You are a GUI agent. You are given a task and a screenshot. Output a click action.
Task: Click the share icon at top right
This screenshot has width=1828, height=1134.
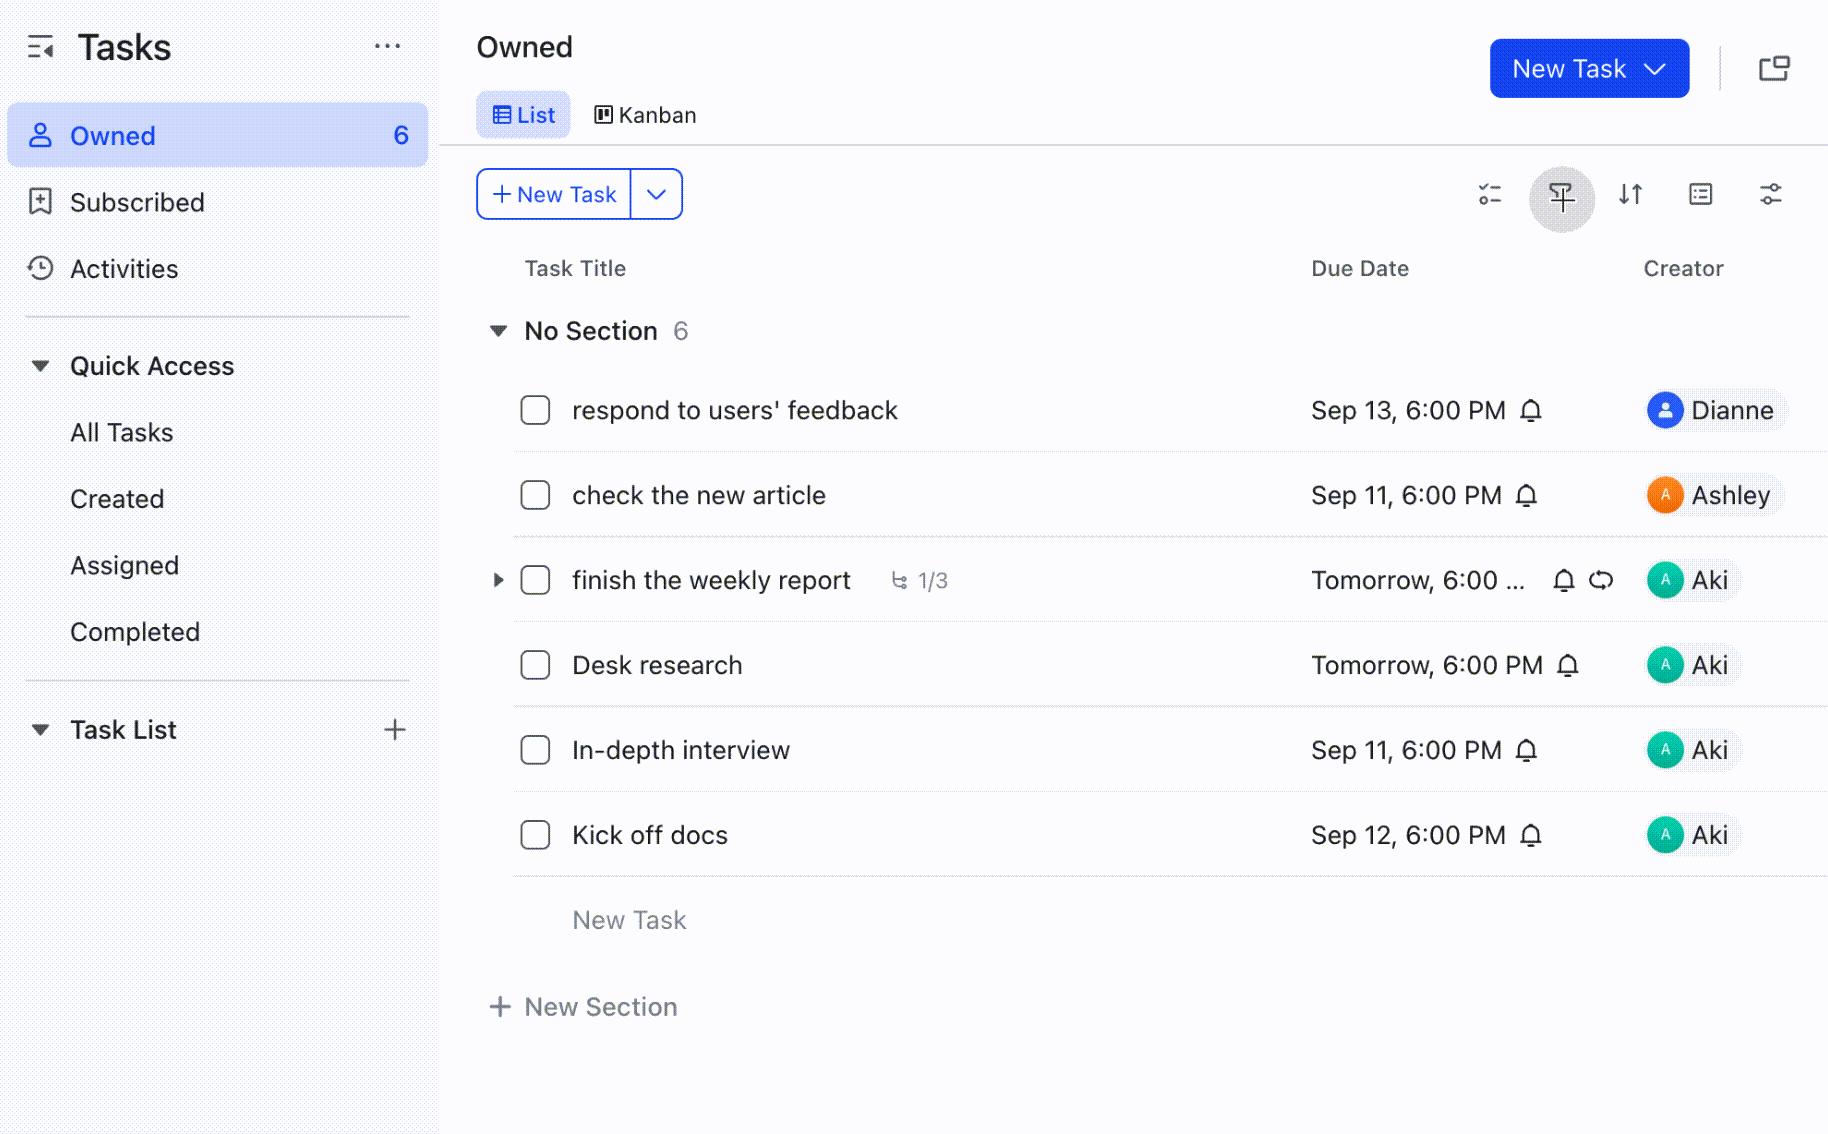(x=1776, y=67)
